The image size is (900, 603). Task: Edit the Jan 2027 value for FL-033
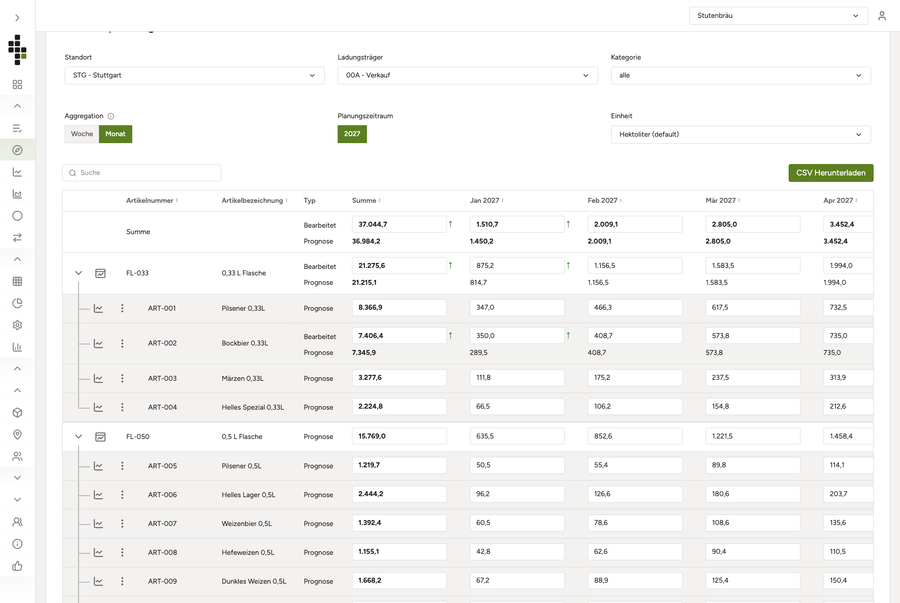[517, 266]
